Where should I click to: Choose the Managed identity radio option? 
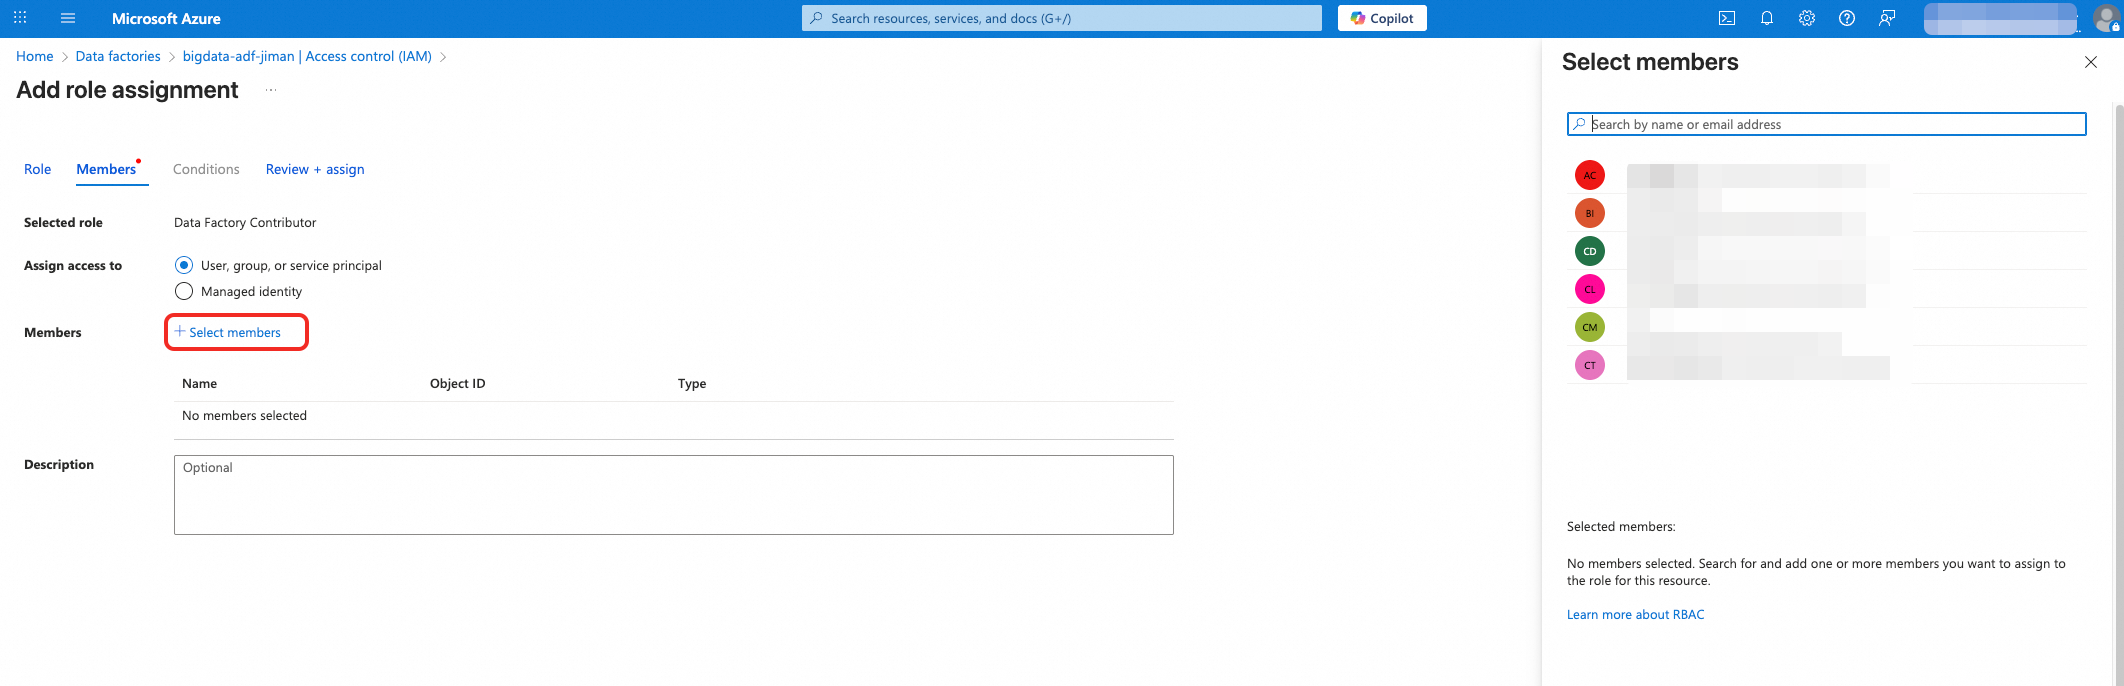coord(184,291)
